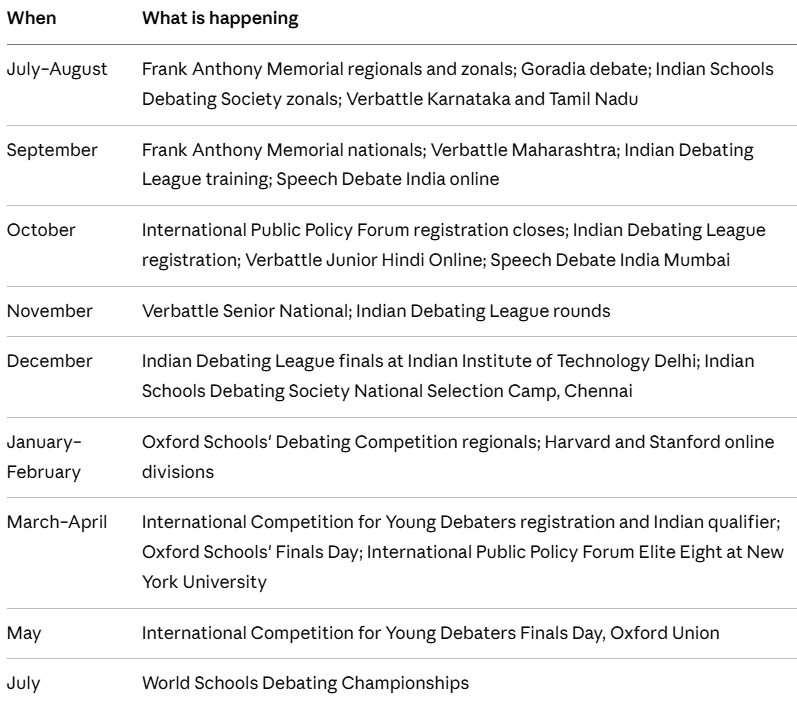The width and height of the screenshot is (797, 702).
Task: Click the "When" column header
Action: [32, 18]
